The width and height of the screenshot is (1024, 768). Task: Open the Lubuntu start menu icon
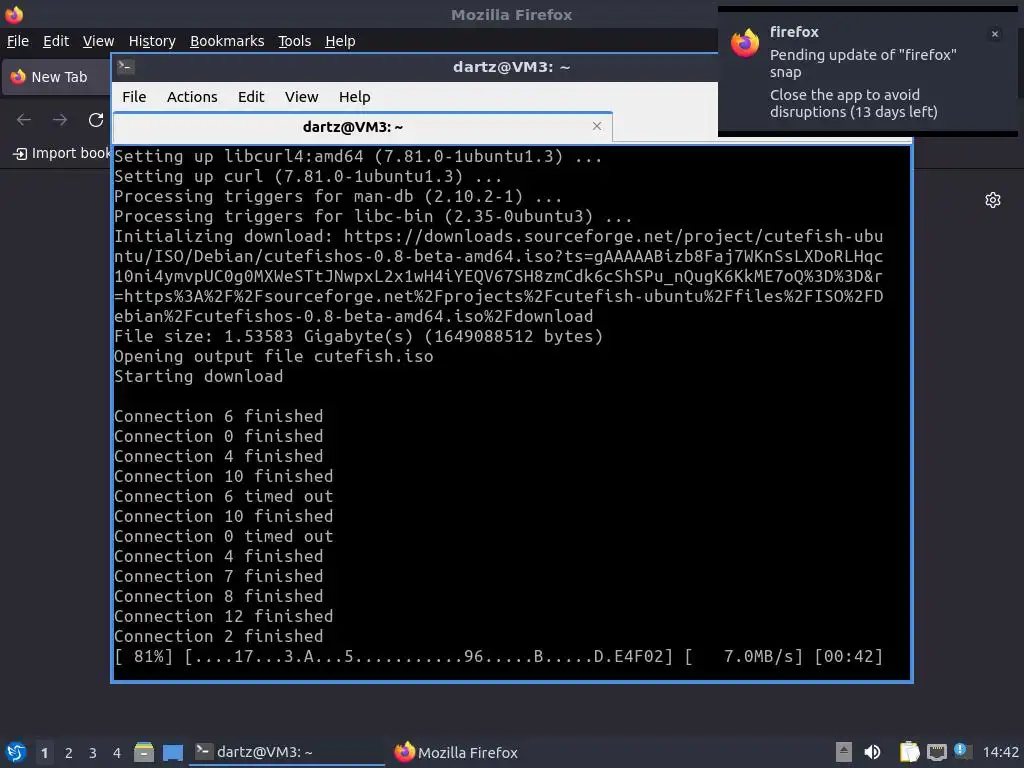click(x=16, y=752)
